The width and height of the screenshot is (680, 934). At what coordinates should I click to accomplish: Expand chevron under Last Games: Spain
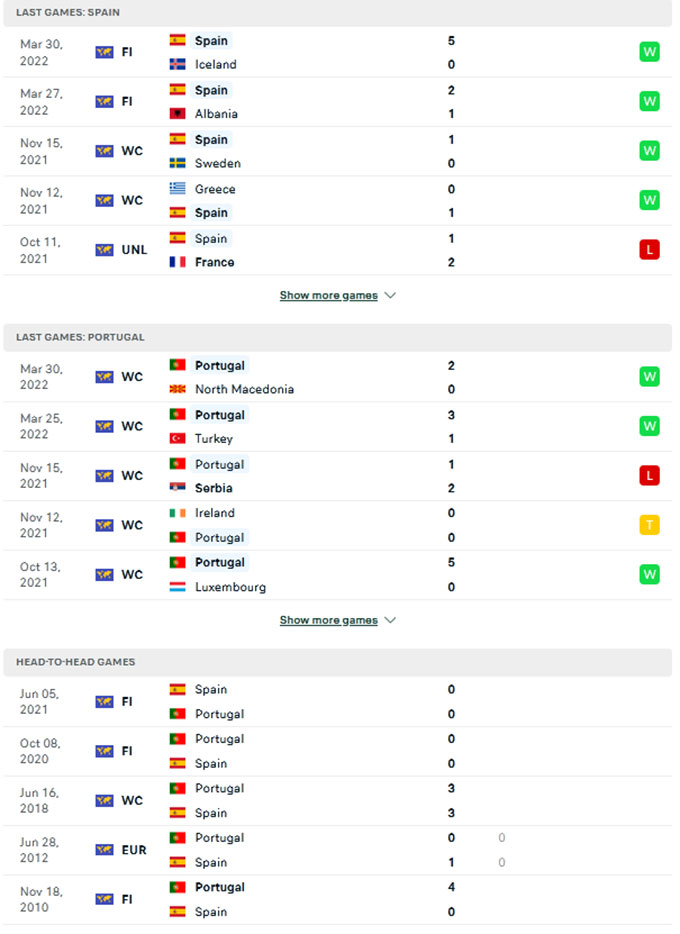(390, 296)
